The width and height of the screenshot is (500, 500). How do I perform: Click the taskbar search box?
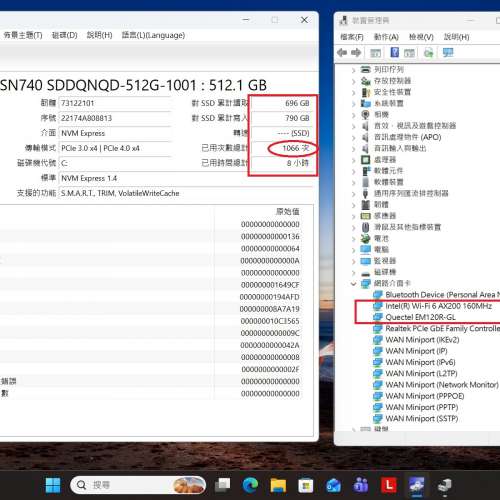[138, 485]
